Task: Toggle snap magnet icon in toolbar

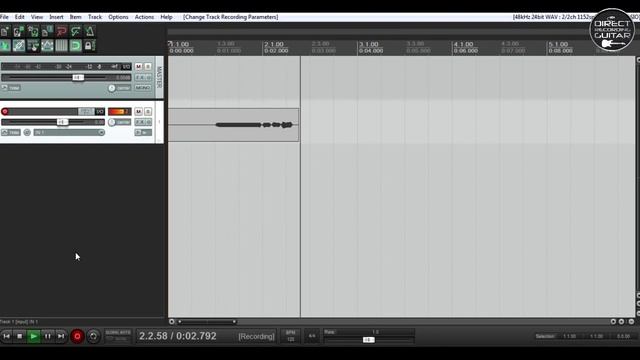Action: (x=76, y=45)
